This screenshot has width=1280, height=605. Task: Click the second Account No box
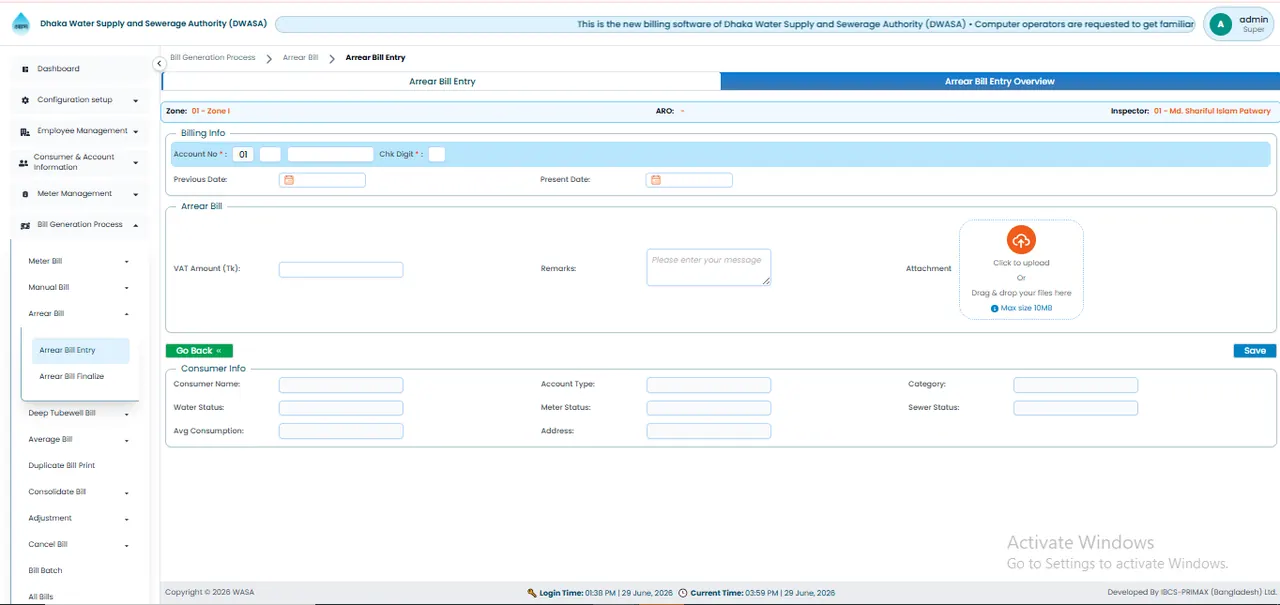[x=270, y=154]
